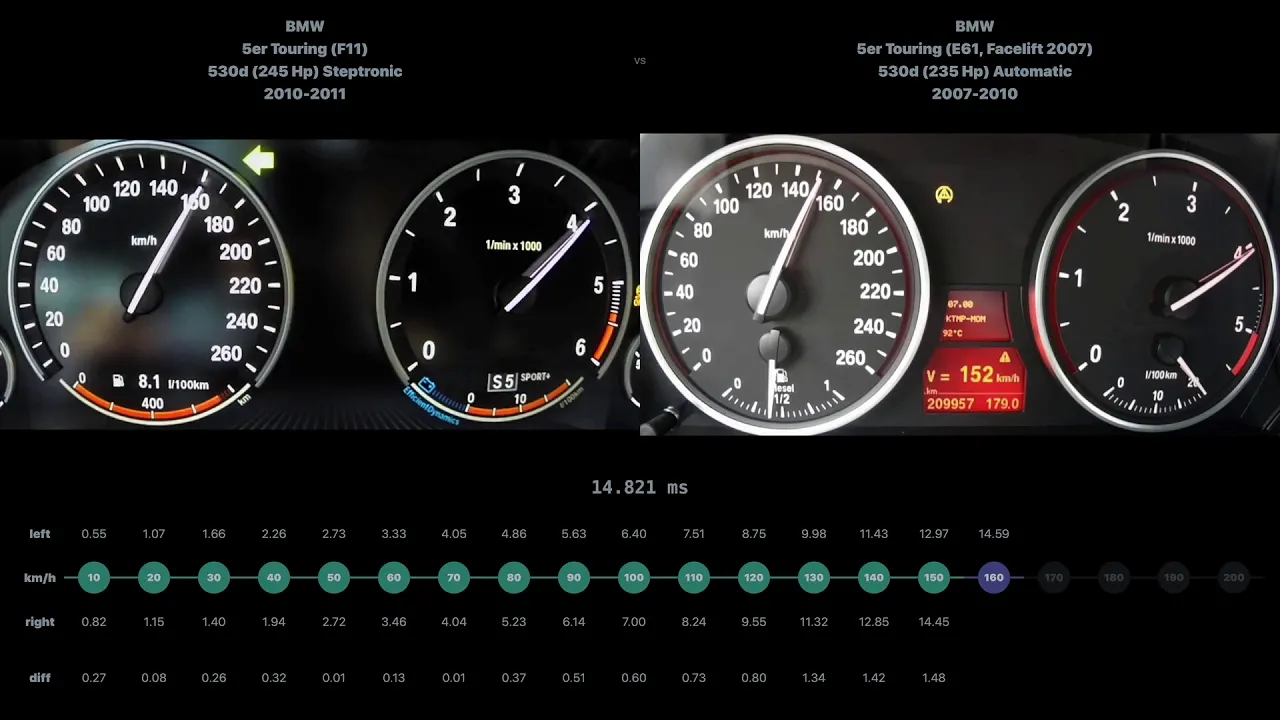
Task: Click the right time value 5.23
Action: point(514,622)
